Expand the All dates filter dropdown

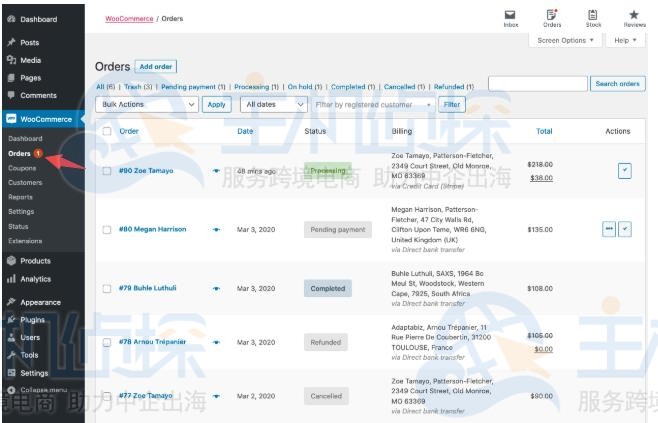[x=273, y=104]
